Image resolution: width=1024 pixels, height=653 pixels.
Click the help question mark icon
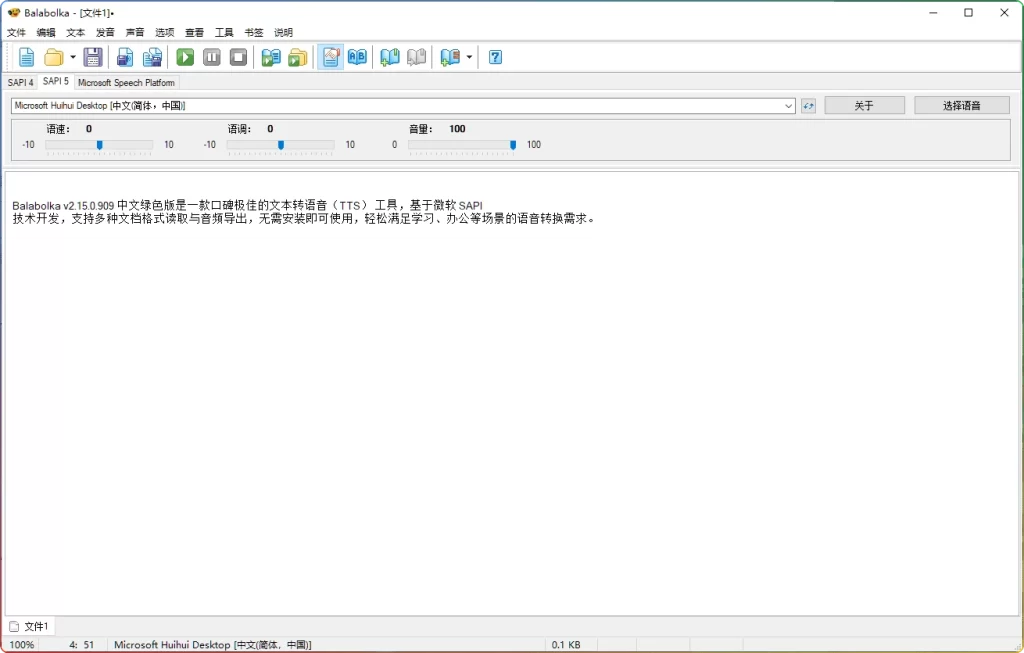point(494,57)
